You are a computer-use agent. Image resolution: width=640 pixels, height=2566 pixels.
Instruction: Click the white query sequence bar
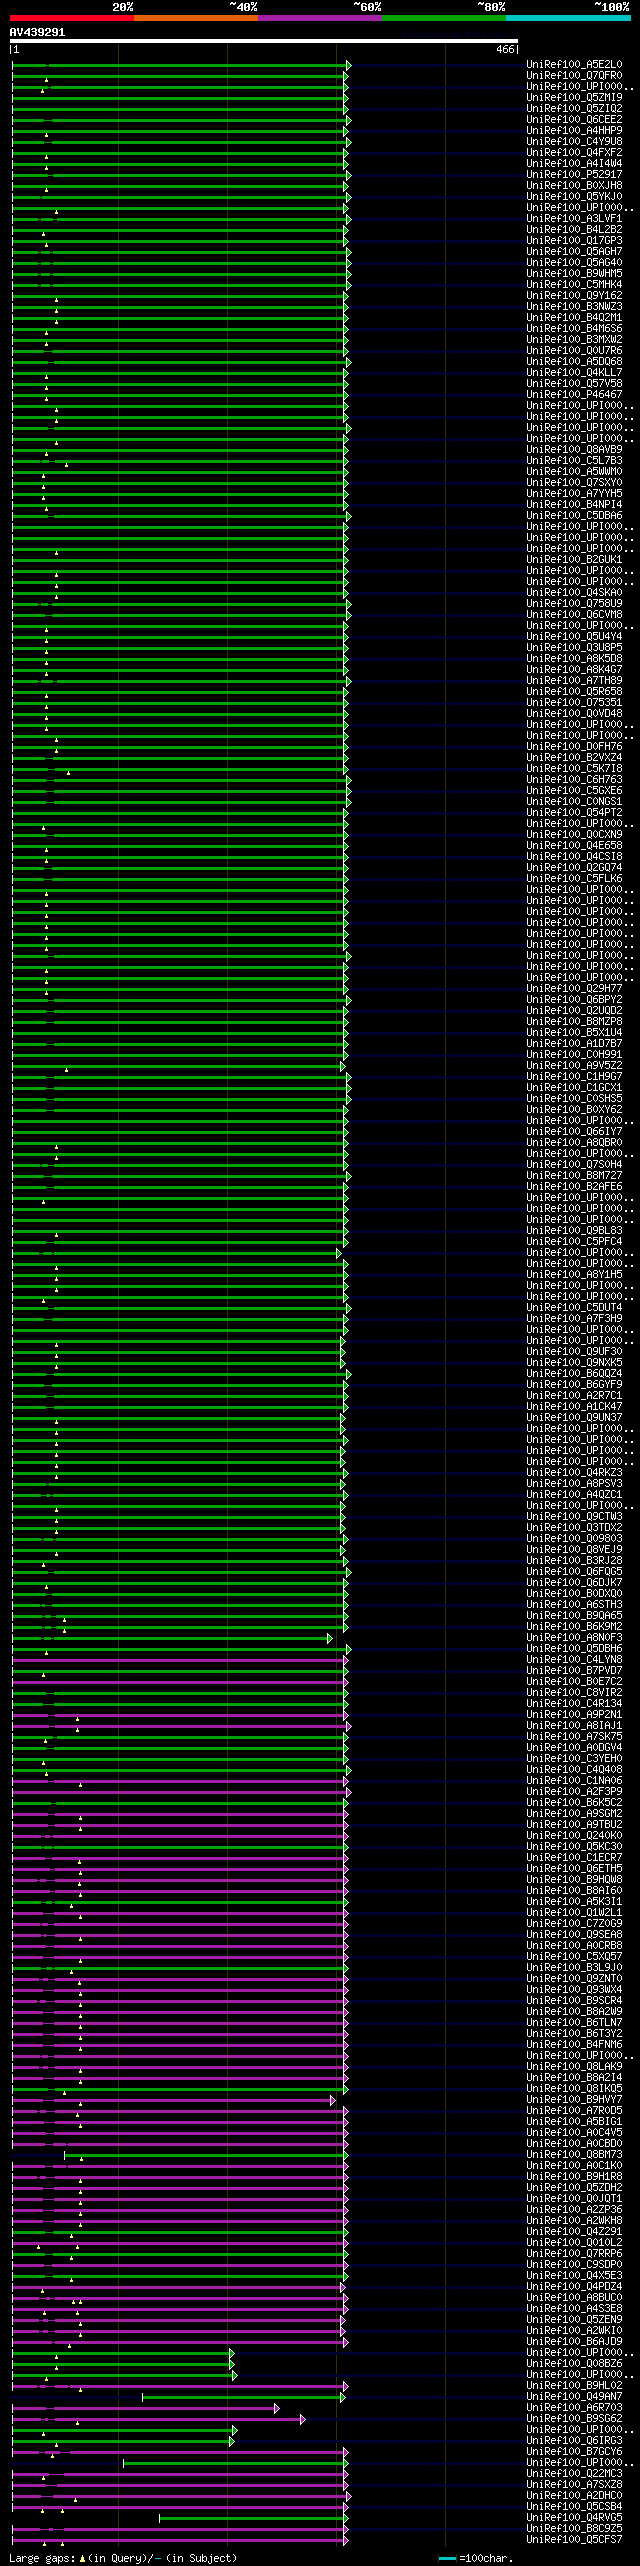point(264,42)
